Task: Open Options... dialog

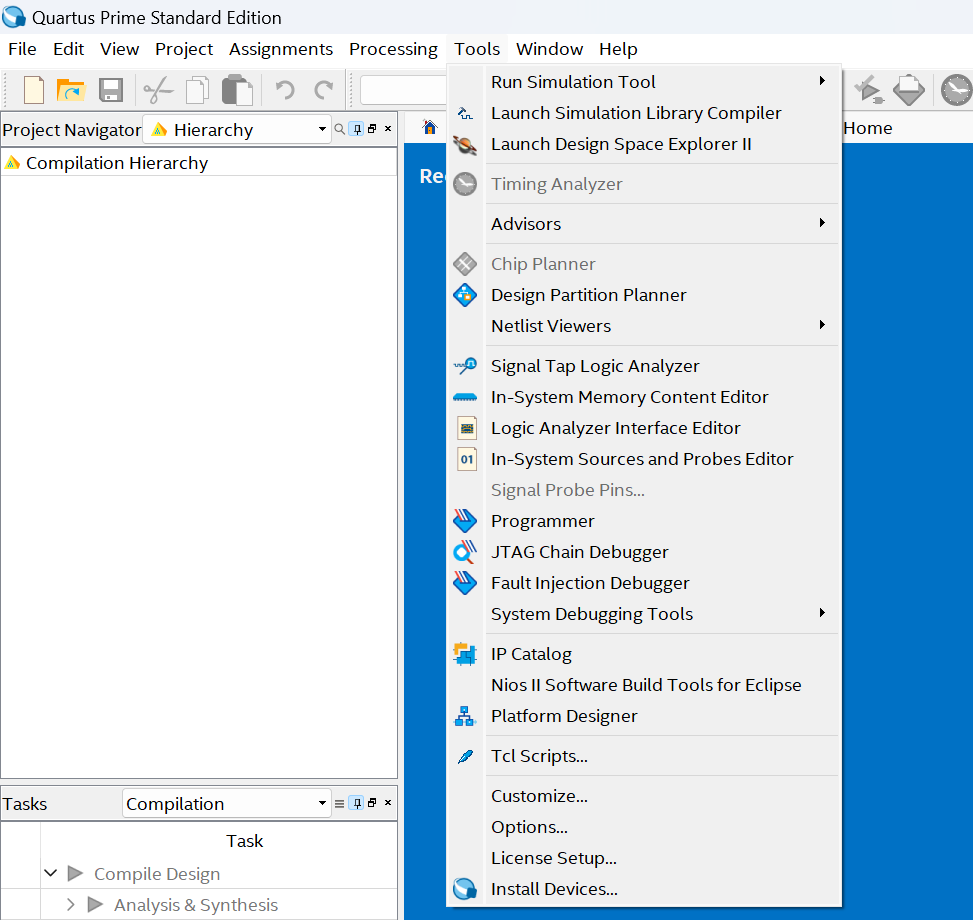Action: [644, 827]
